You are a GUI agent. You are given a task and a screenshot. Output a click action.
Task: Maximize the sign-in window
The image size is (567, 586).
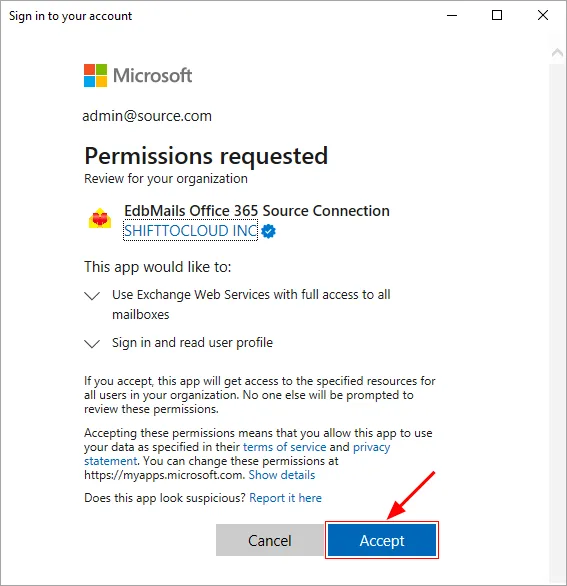pyautogui.click(x=497, y=15)
